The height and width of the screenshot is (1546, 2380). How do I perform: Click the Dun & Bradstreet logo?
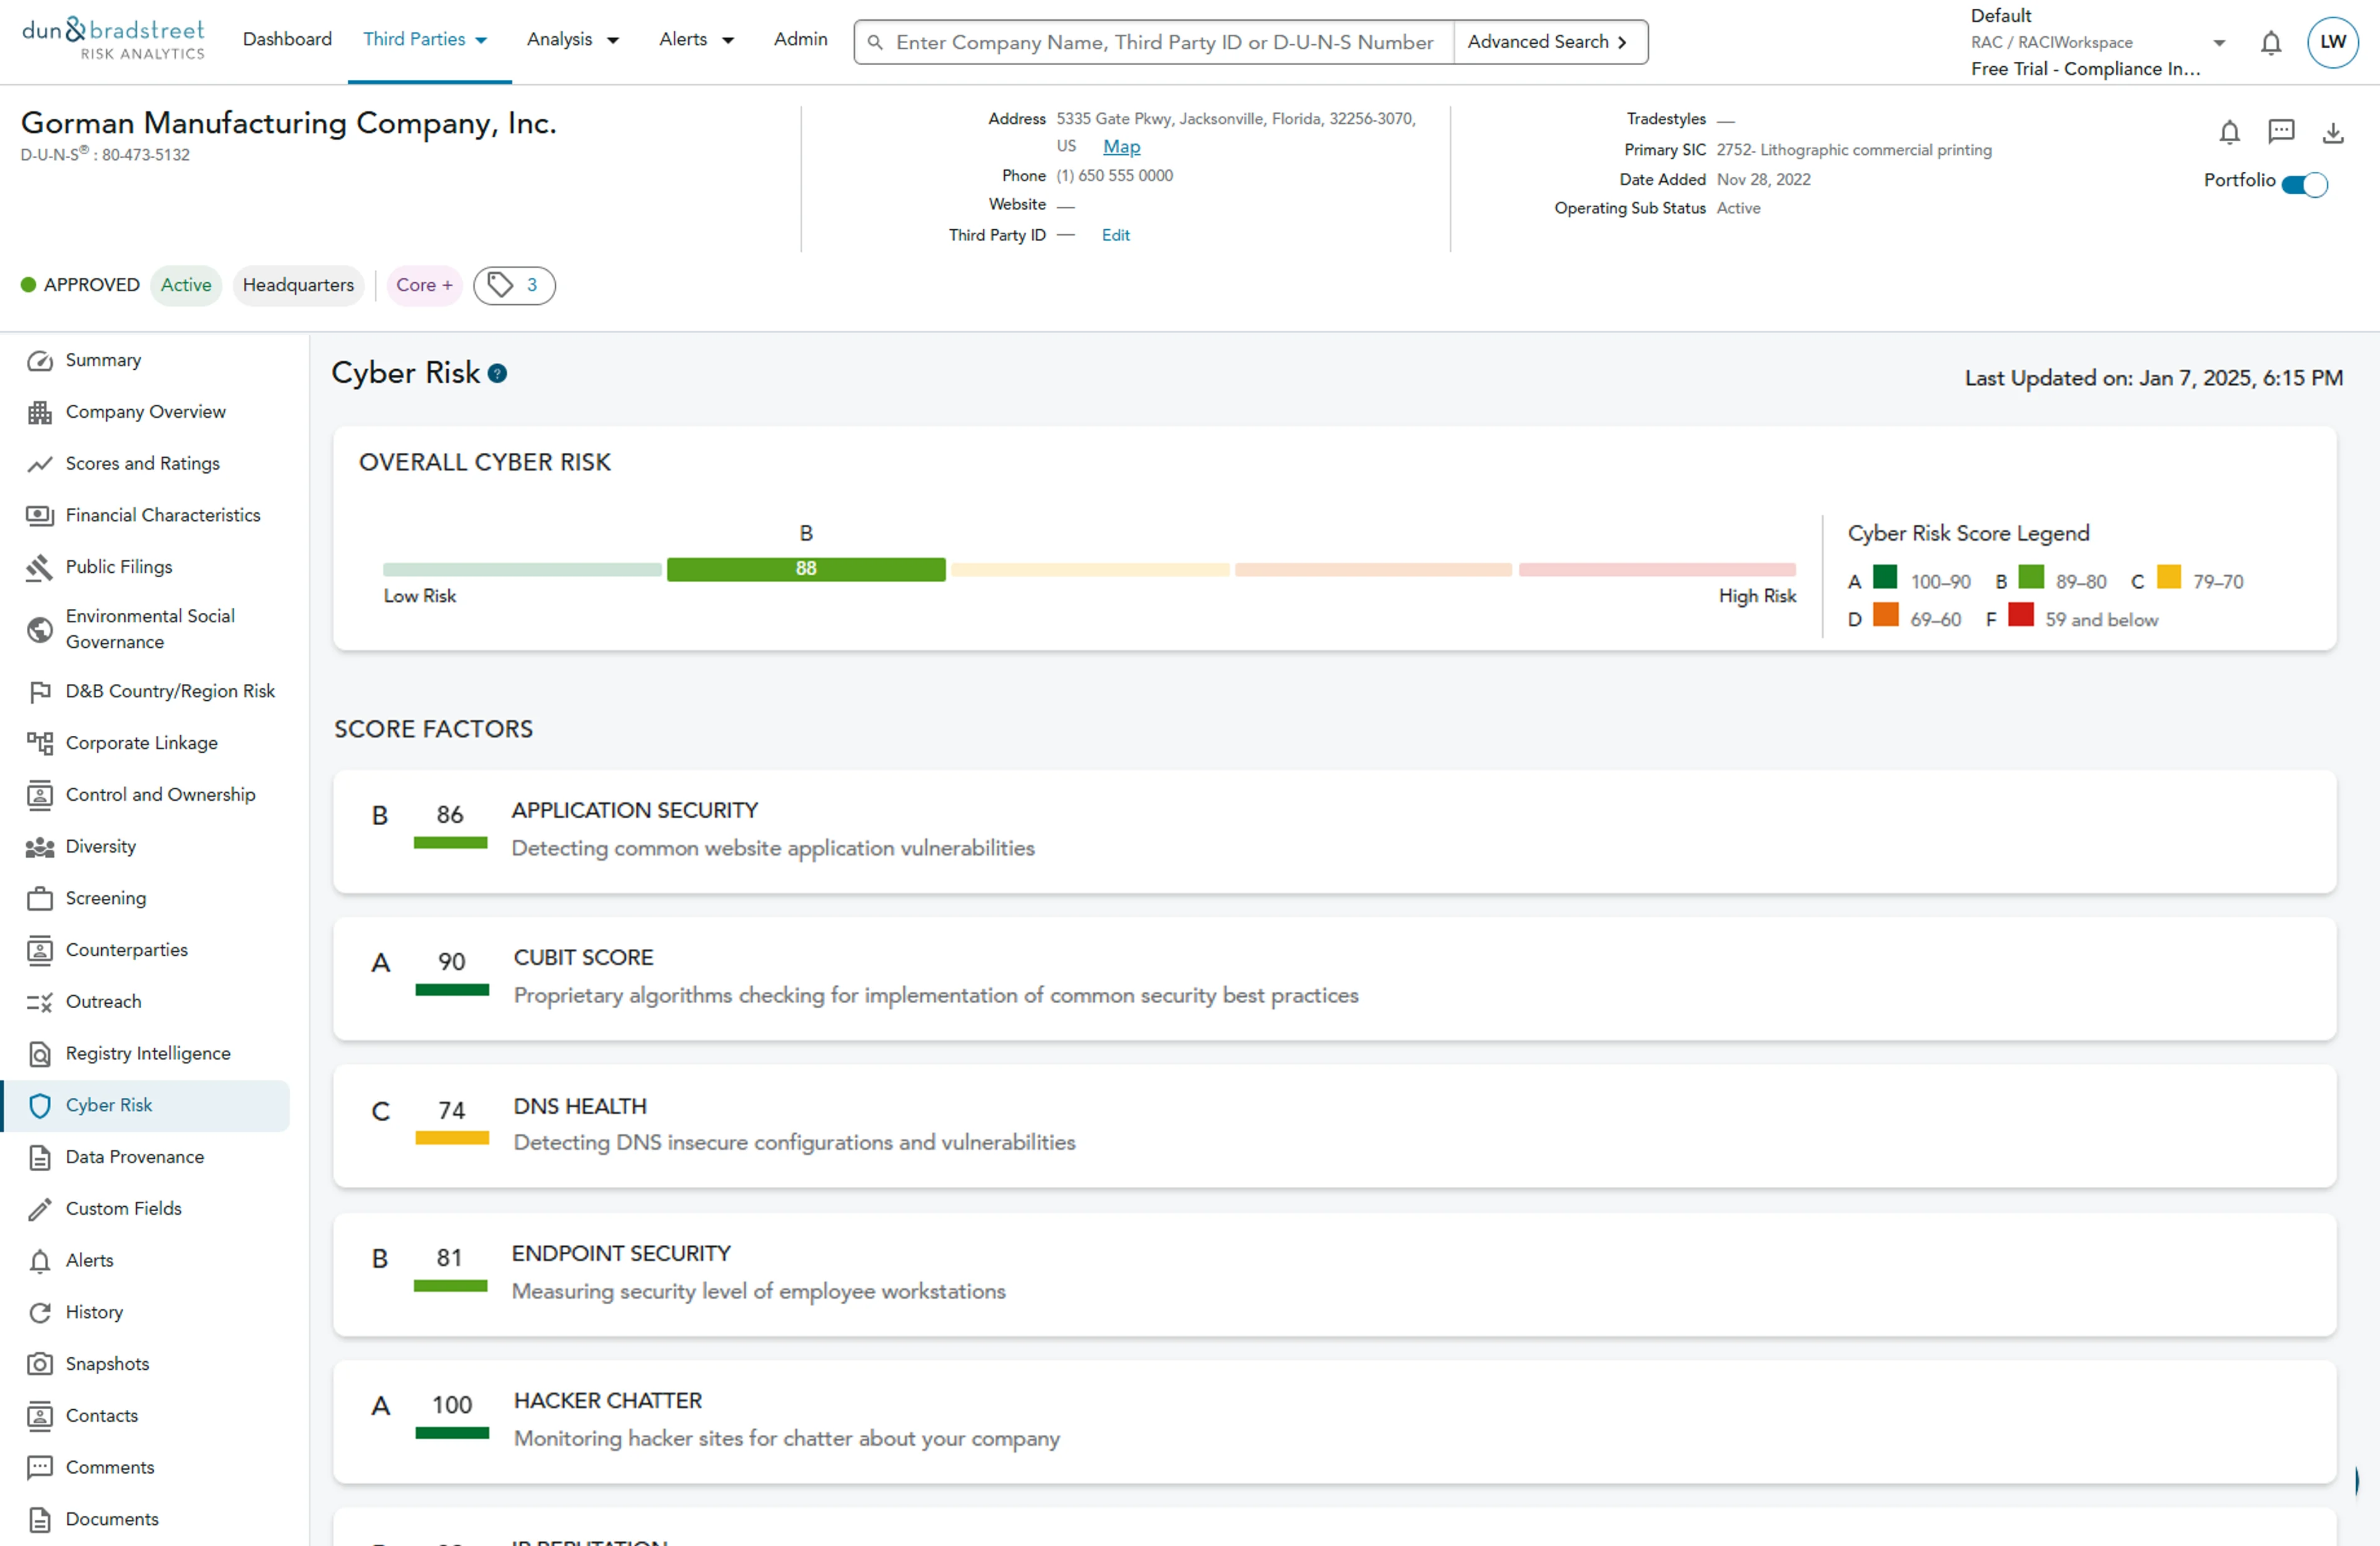[113, 40]
